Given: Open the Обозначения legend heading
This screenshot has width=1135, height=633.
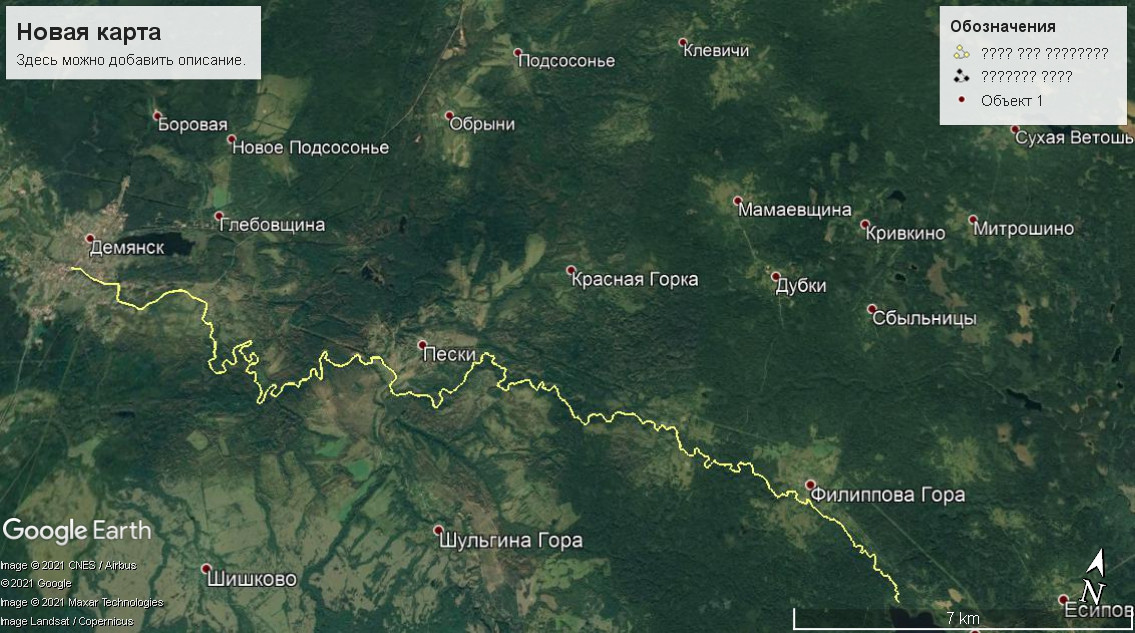Looking at the screenshot, I should tap(1003, 27).
